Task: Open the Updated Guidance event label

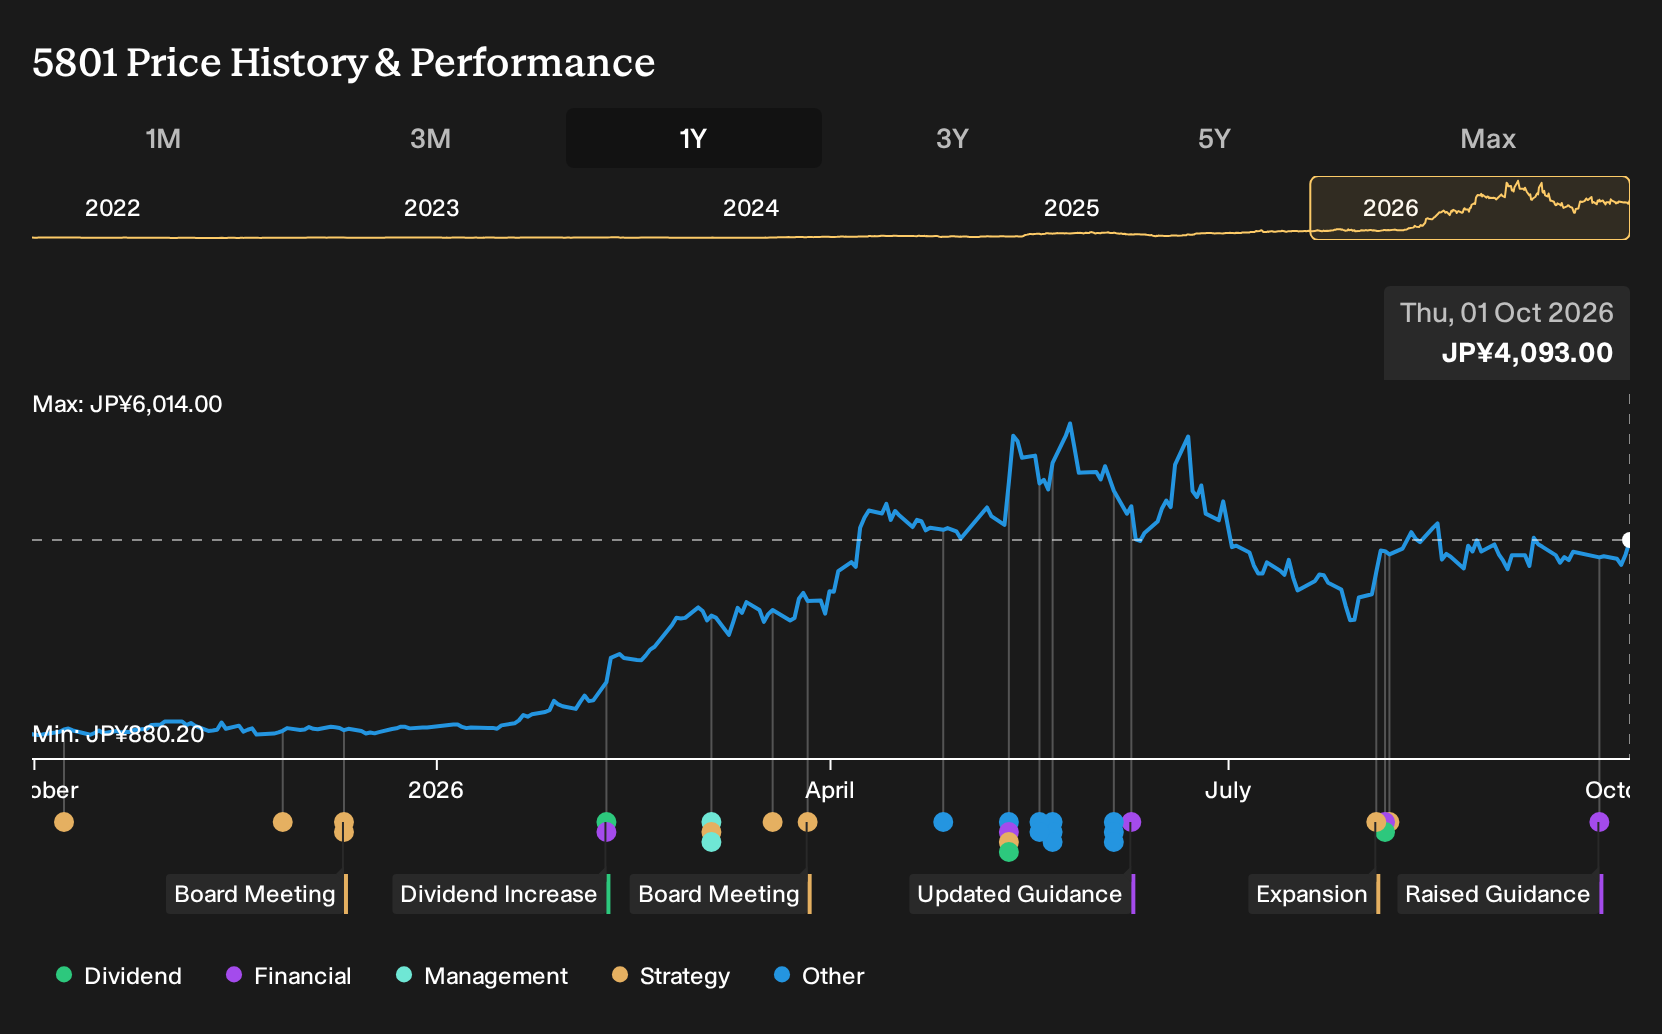Action: (x=1022, y=894)
